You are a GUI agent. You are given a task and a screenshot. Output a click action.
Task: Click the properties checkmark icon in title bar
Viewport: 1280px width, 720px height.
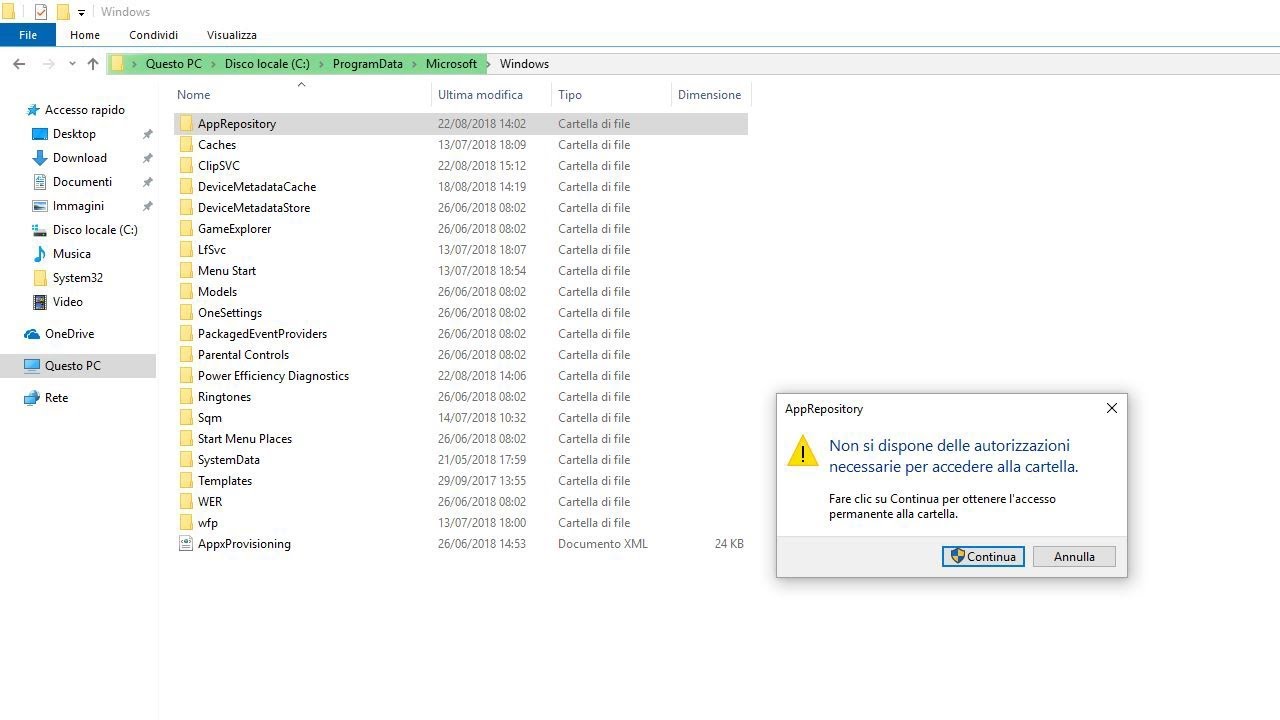[x=41, y=12]
